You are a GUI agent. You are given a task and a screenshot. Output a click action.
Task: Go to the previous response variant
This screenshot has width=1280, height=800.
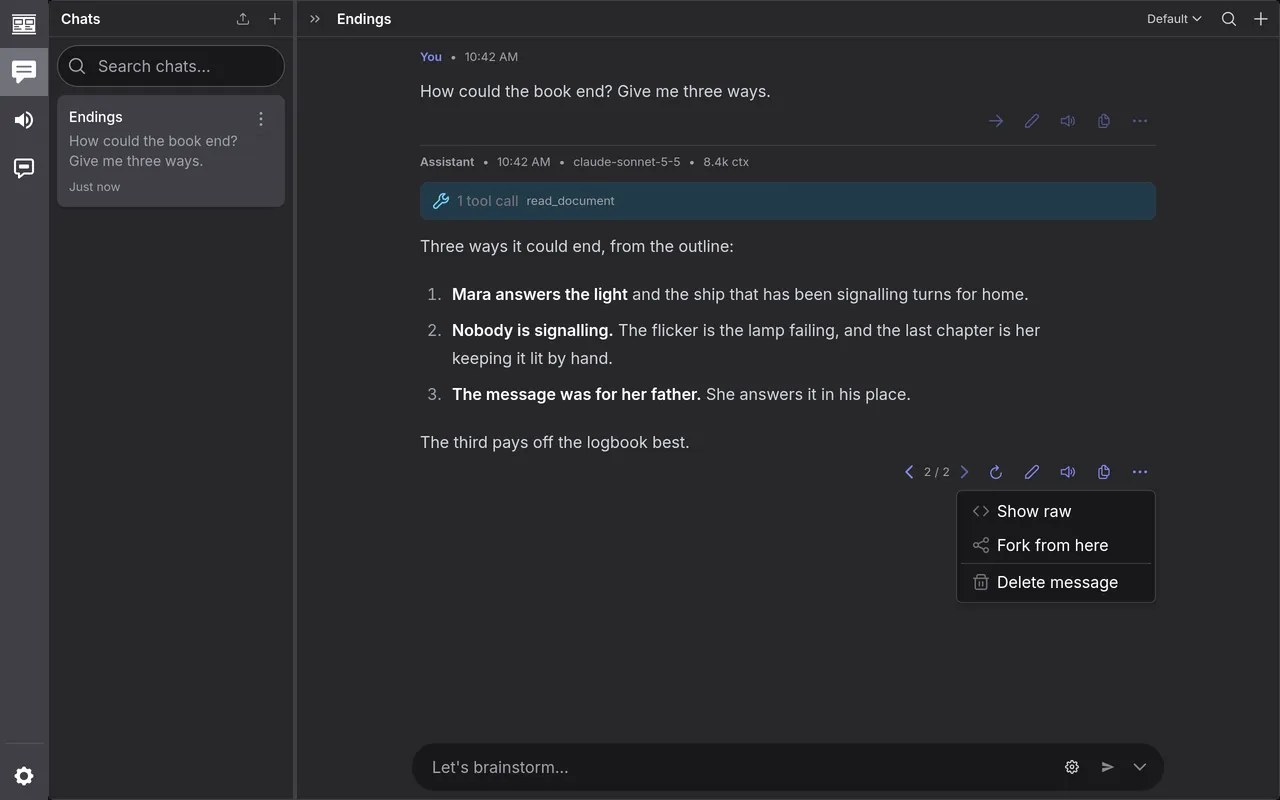point(909,472)
